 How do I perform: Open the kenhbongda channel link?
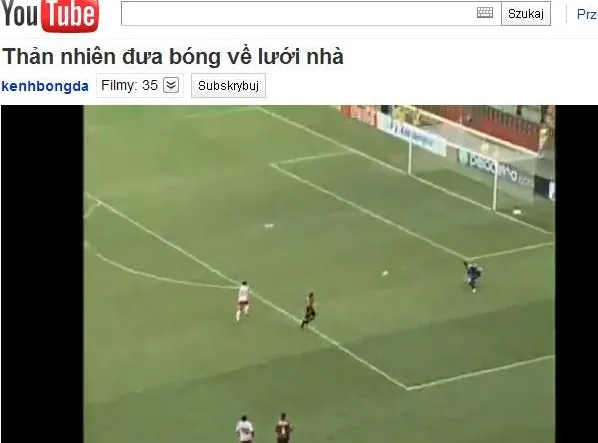tap(45, 86)
